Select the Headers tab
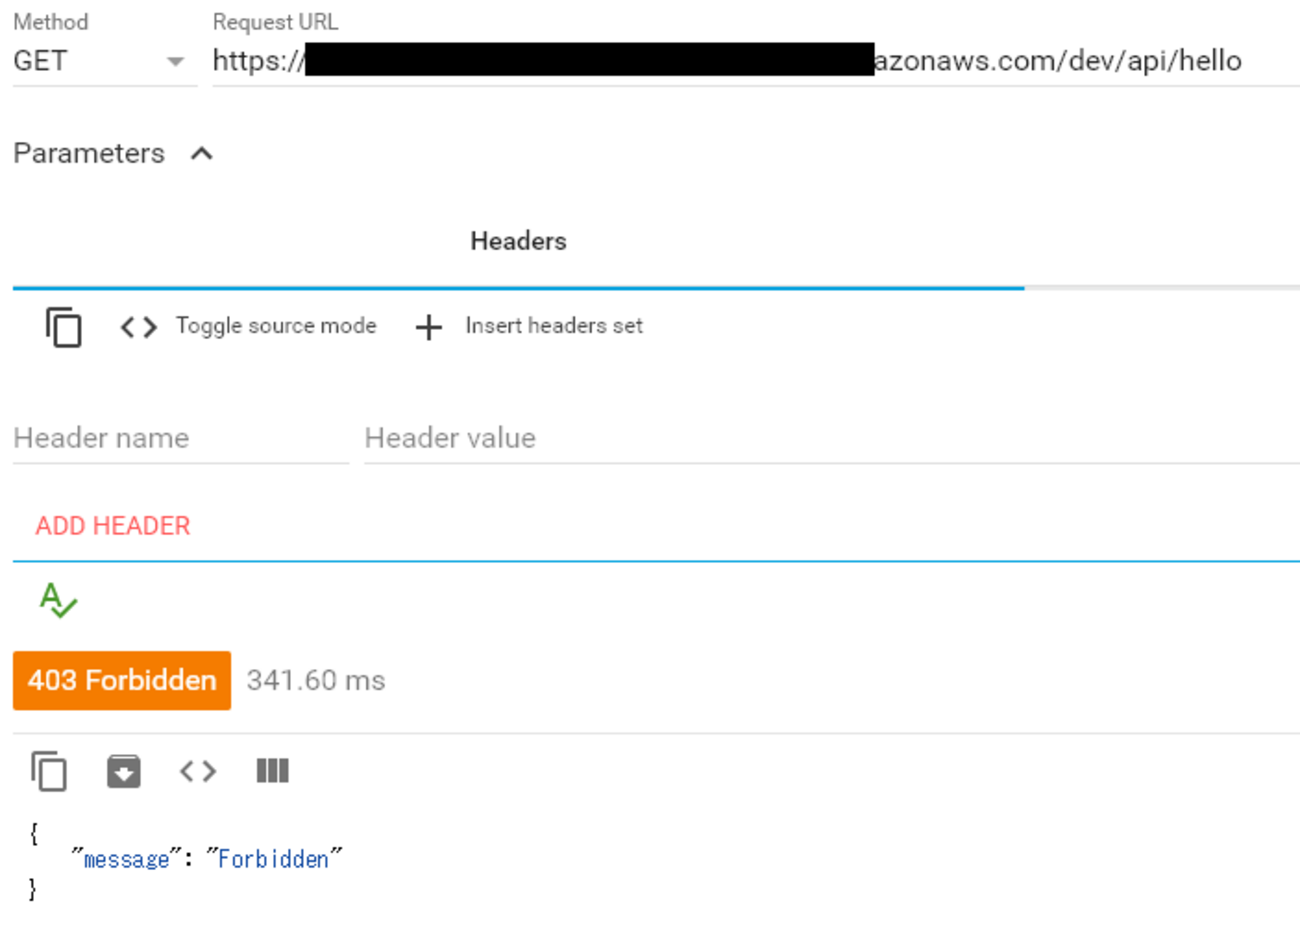The height and width of the screenshot is (936, 1300). click(x=518, y=241)
